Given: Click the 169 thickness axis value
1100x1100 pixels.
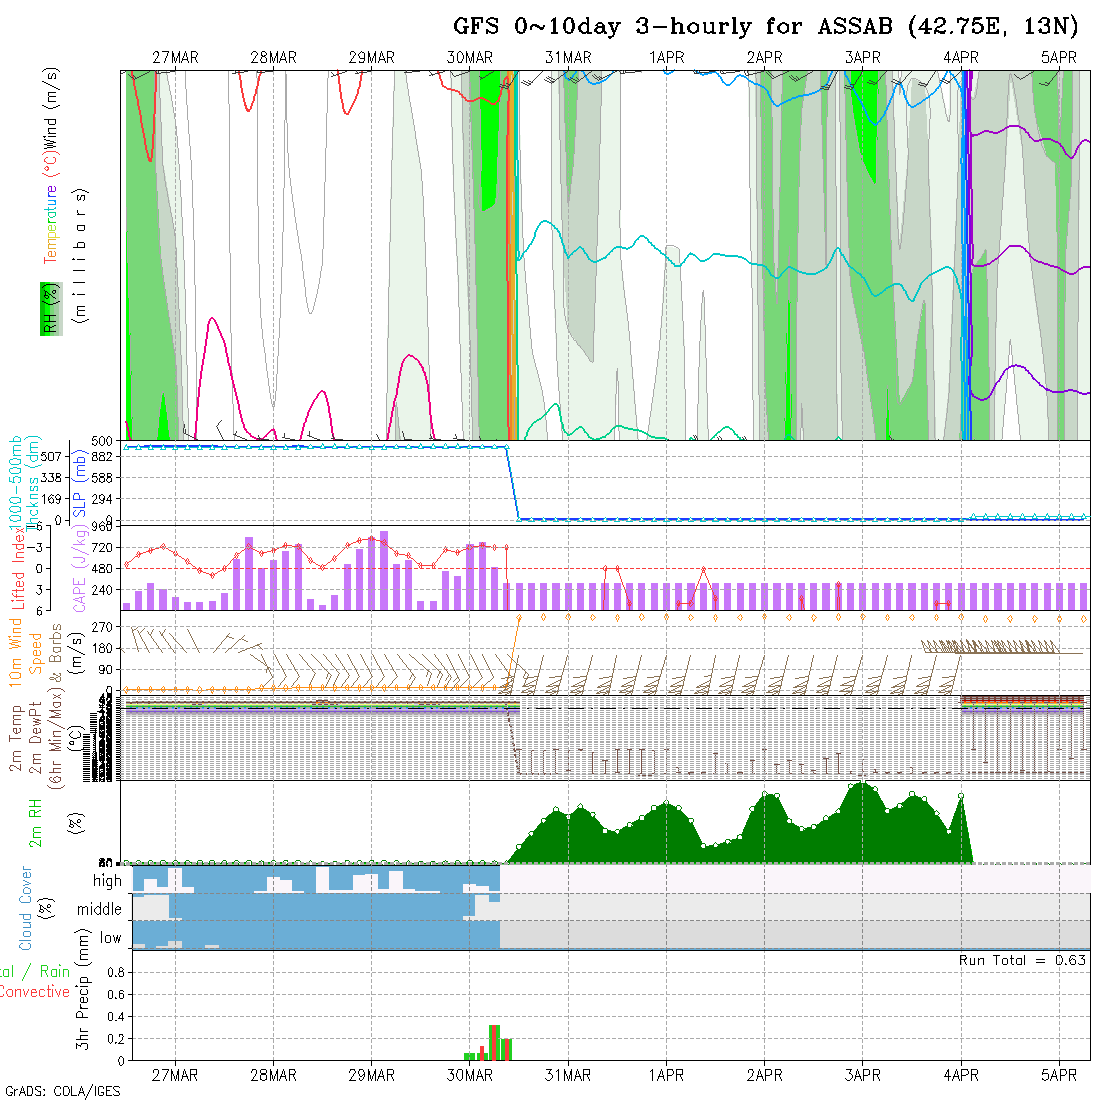Looking at the screenshot, I should coord(51,499).
